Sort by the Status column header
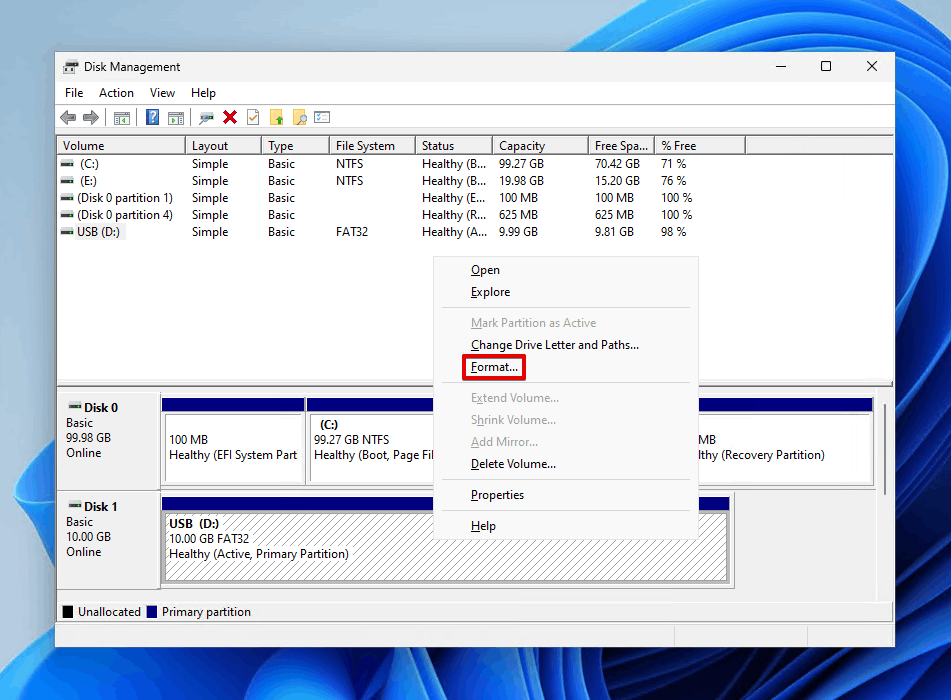 click(x=454, y=146)
